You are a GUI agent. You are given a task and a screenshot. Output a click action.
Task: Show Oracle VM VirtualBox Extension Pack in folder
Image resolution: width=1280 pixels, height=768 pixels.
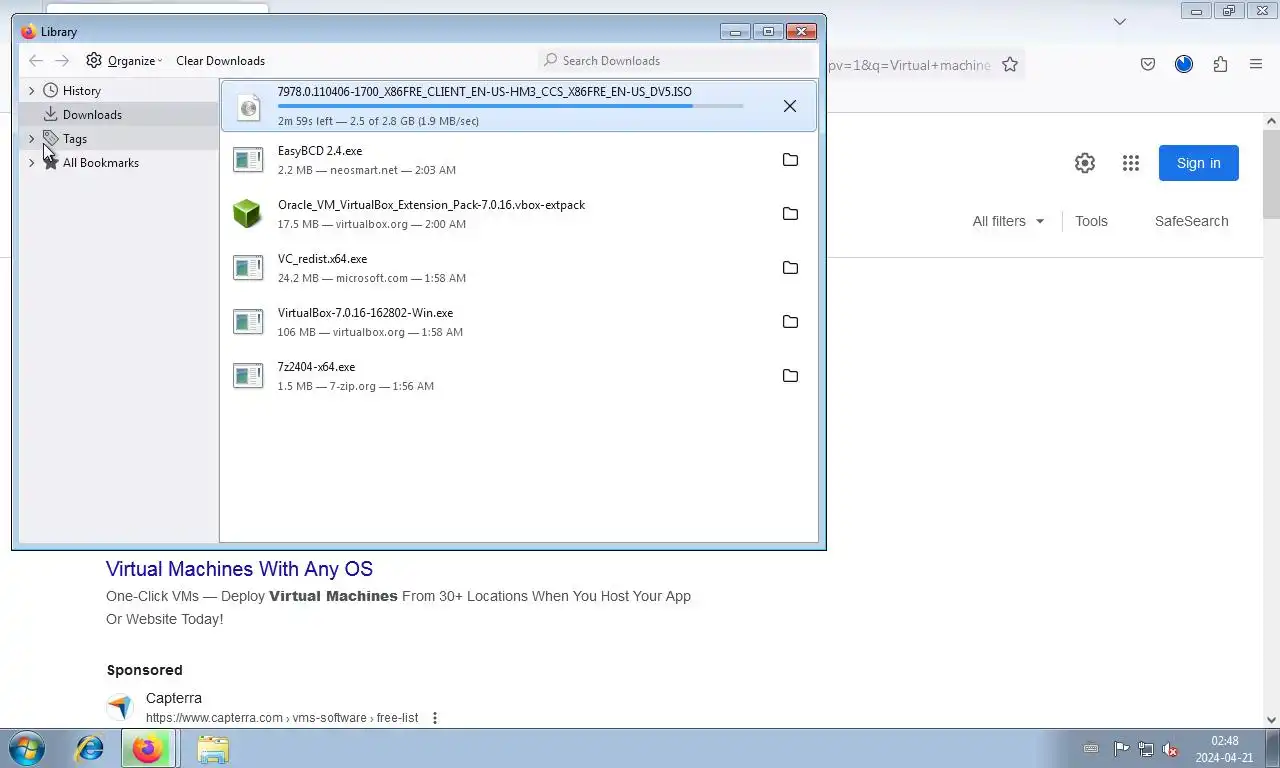(x=790, y=214)
